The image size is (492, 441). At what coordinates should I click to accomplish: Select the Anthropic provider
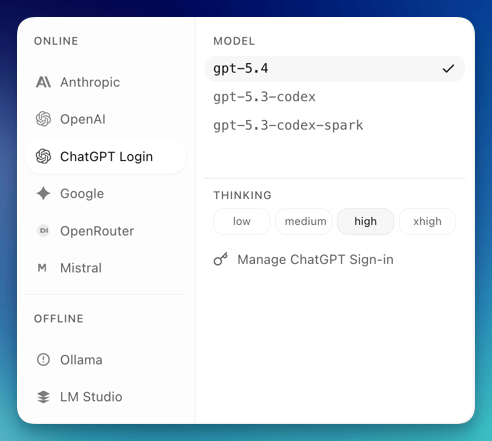[x=105, y=82]
